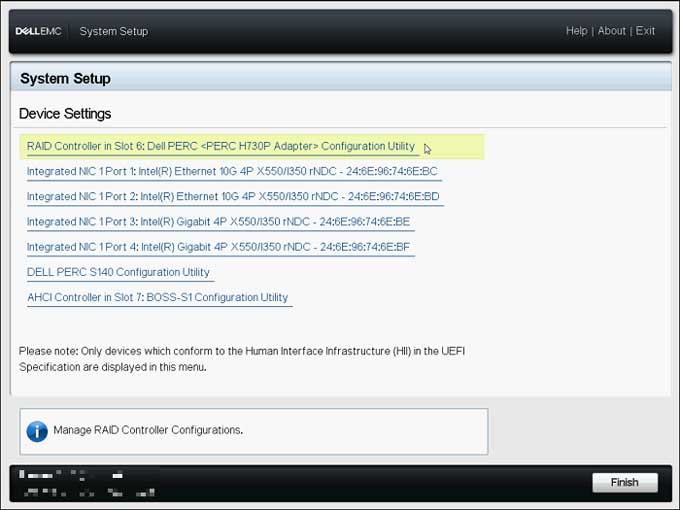Click System Setup text beside Dell logo
Screen dimensions: 680x510
pos(114,31)
